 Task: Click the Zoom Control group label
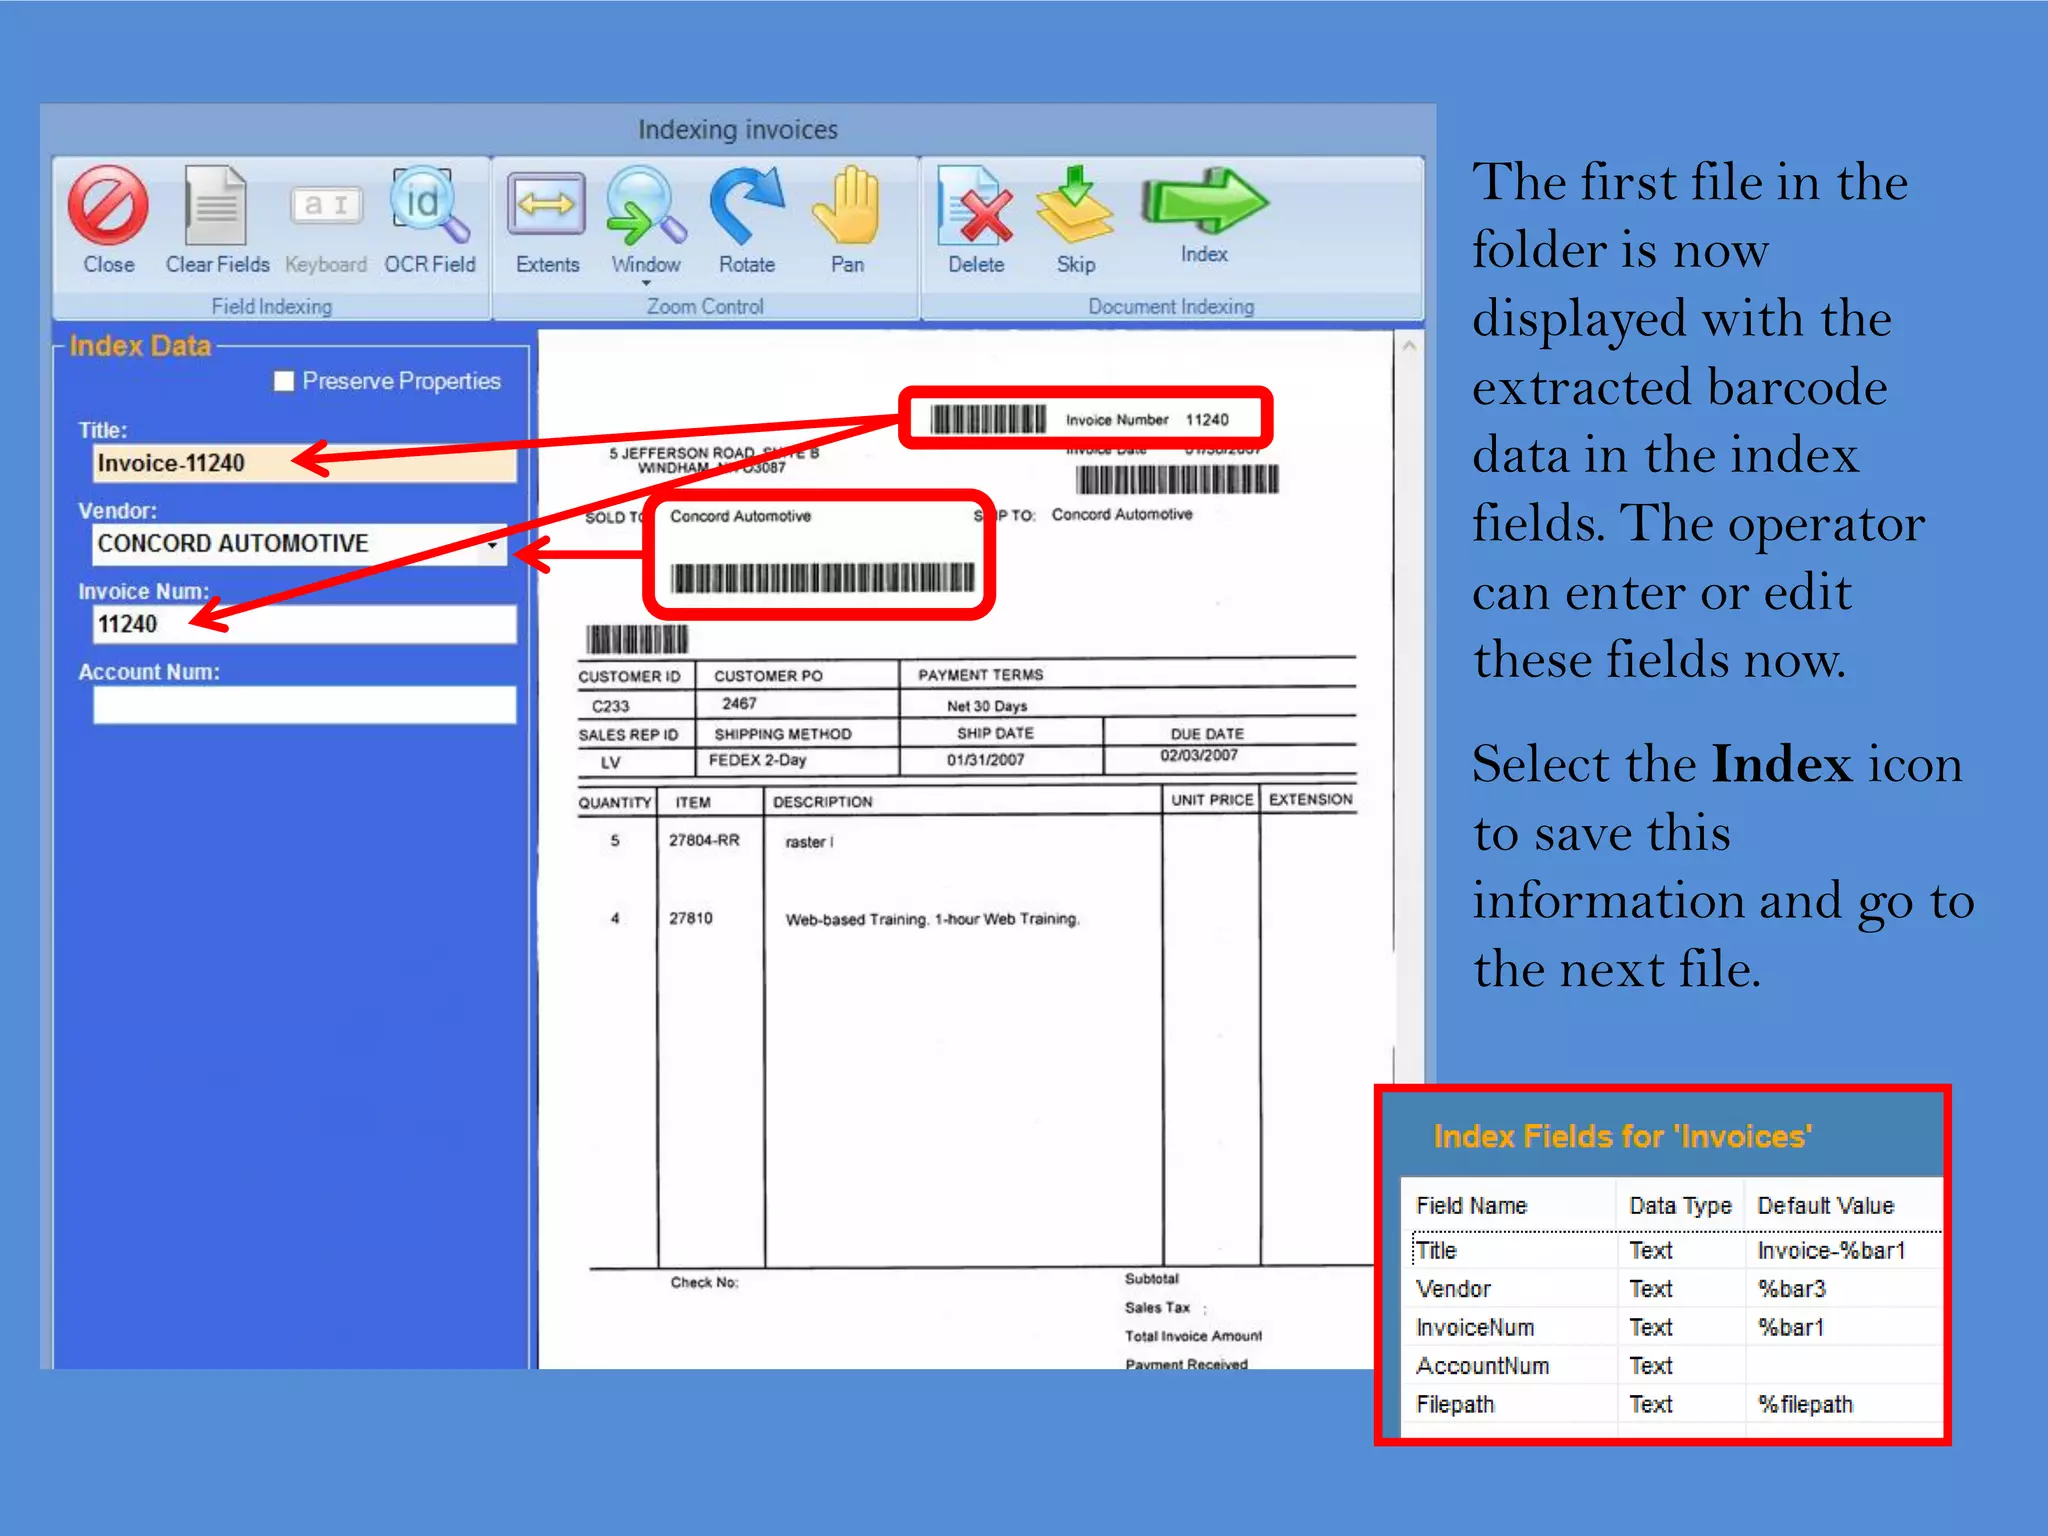(705, 307)
